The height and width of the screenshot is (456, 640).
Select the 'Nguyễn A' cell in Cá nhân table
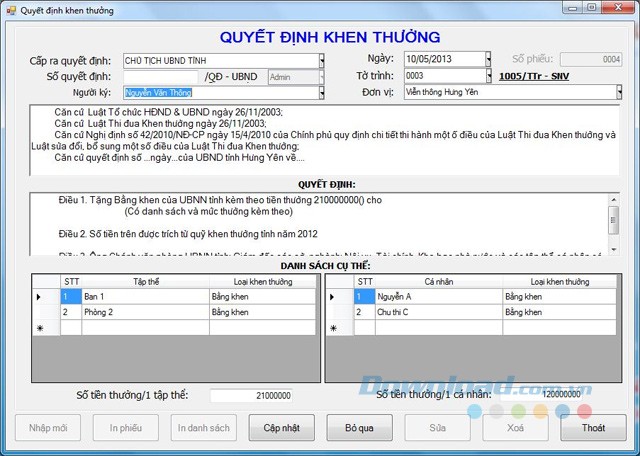[x=439, y=297]
